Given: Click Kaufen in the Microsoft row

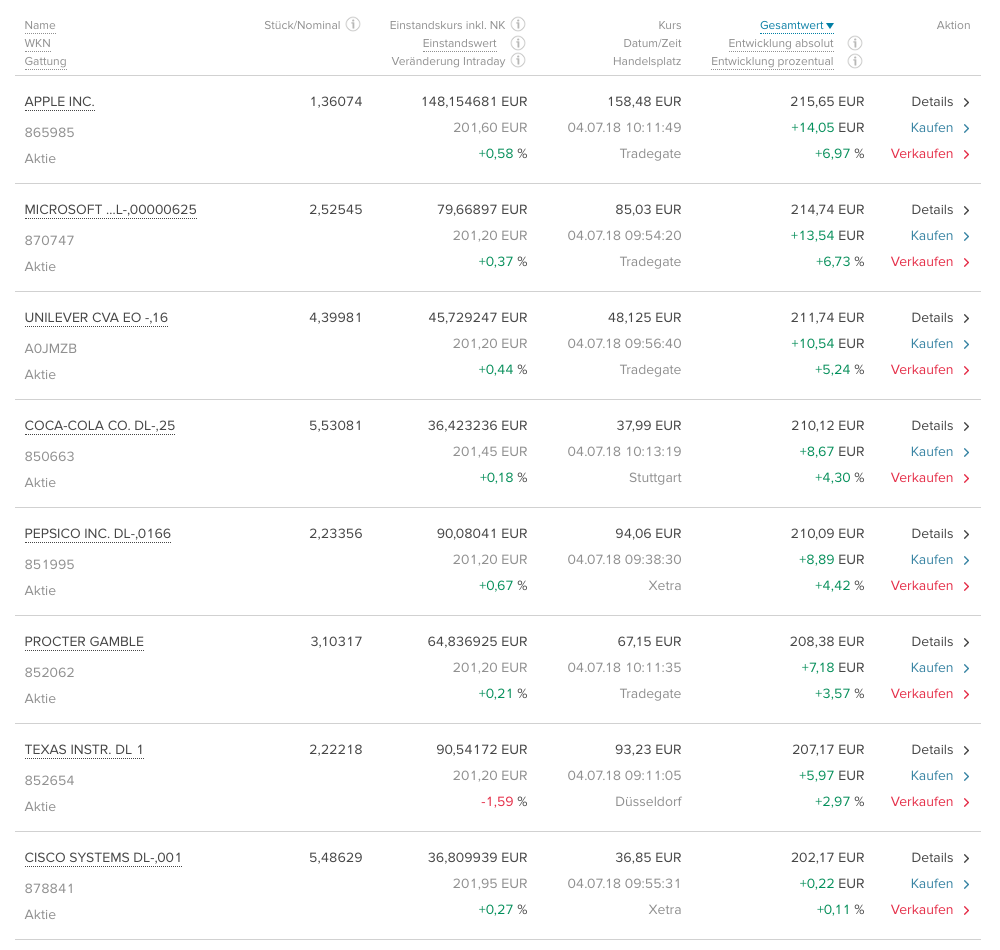Looking at the screenshot, I should 941,235.
